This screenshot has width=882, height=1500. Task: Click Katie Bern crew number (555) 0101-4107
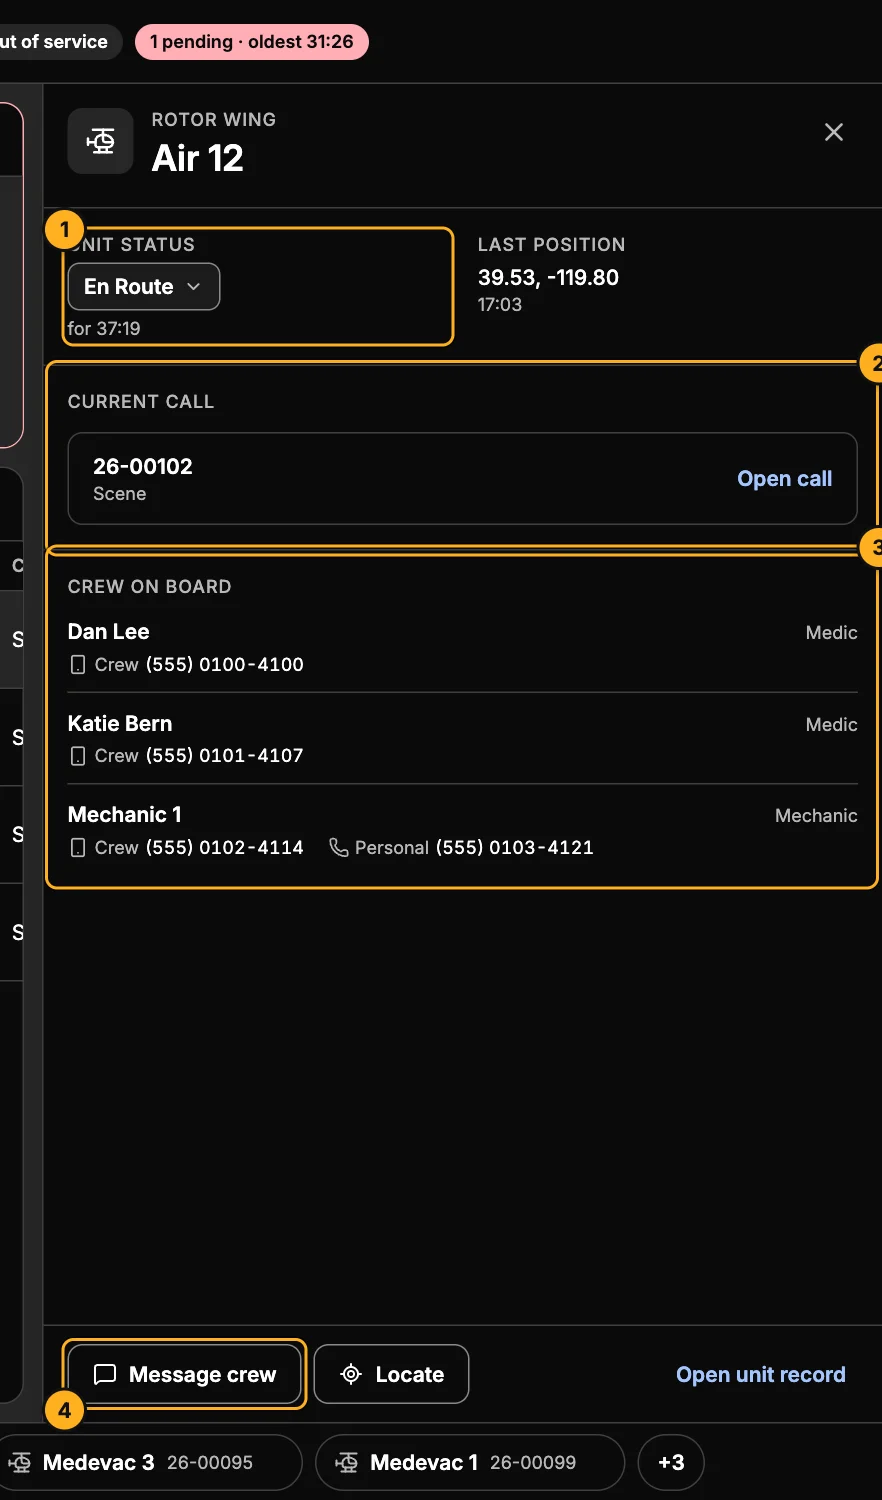pyautogui.click(x=225, y=756)
